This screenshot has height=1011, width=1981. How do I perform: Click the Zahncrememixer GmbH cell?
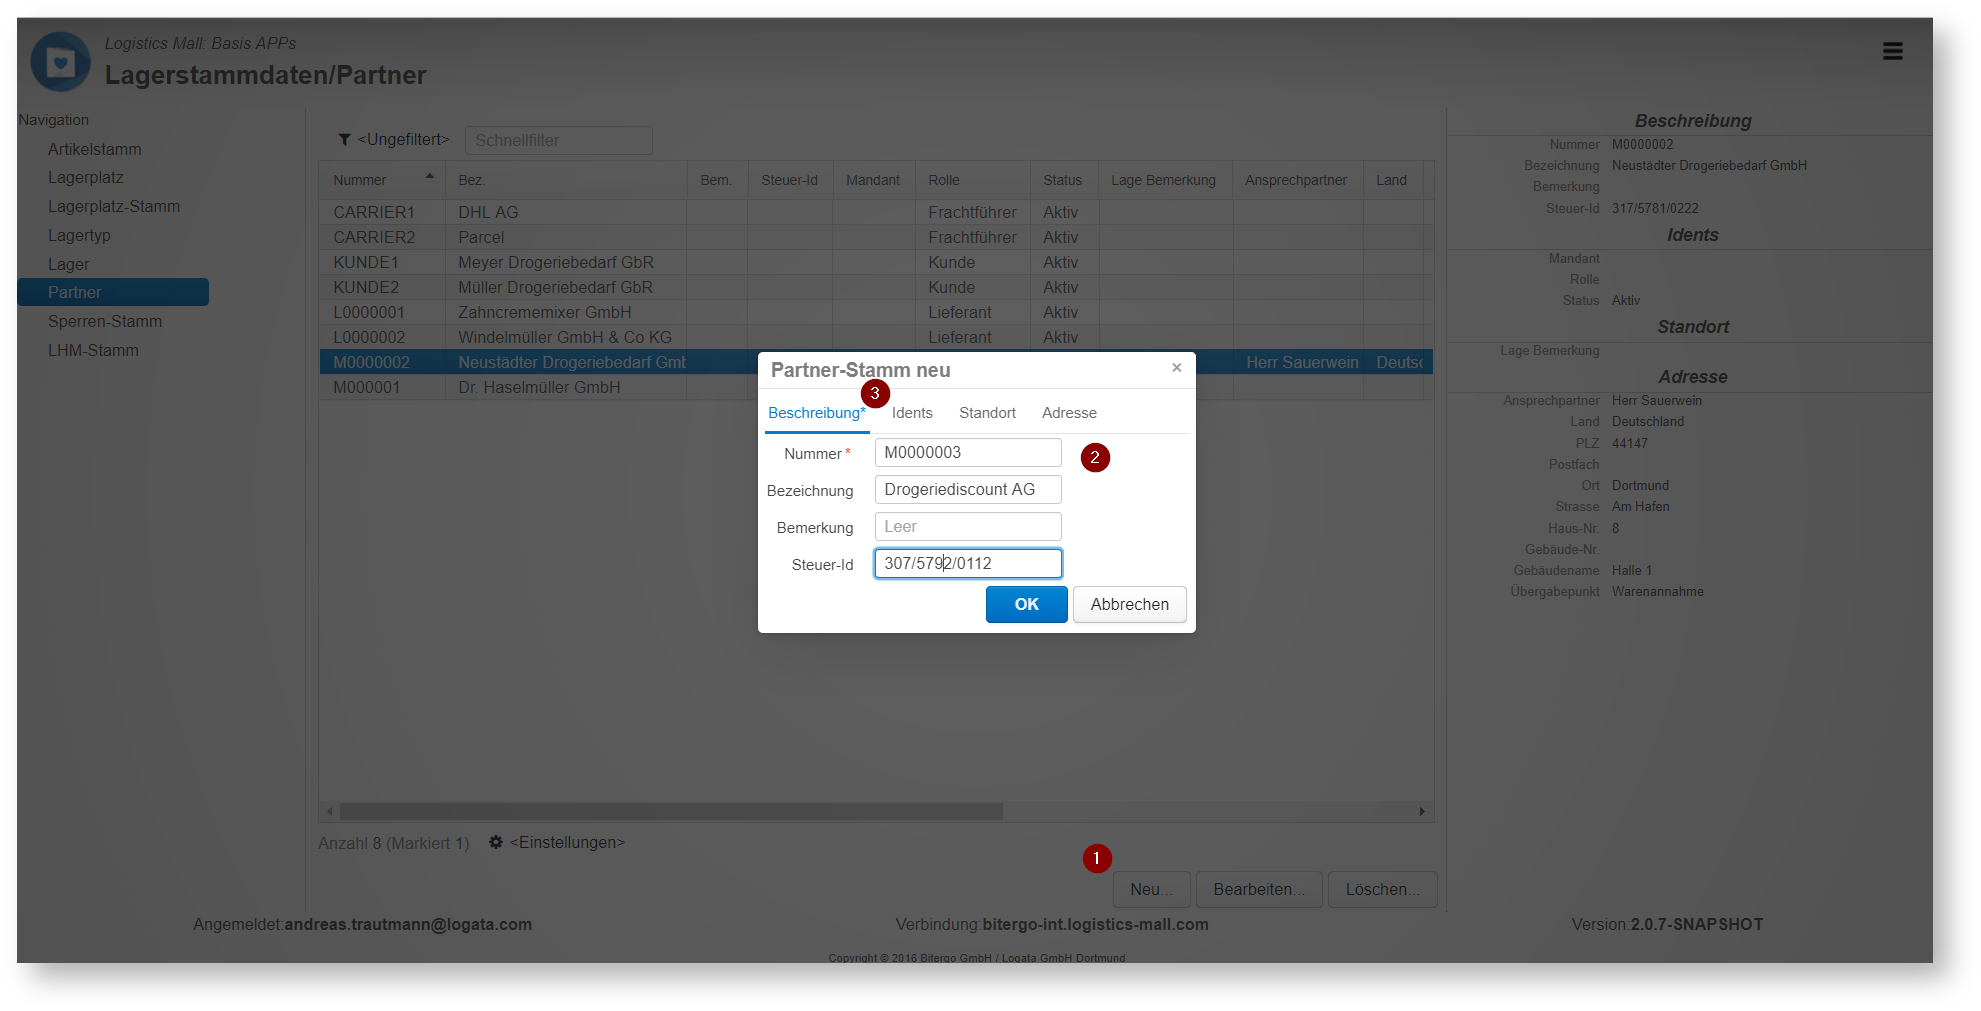(566, 312)
